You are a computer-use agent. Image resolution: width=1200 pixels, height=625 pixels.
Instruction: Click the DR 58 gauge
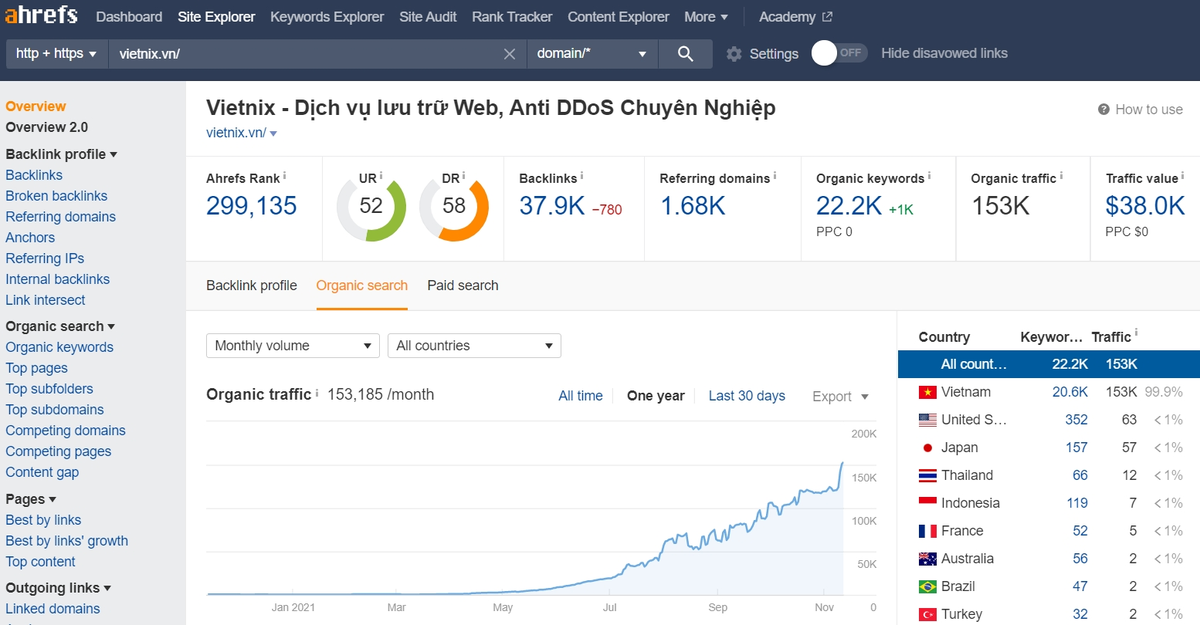coord(454,206)
